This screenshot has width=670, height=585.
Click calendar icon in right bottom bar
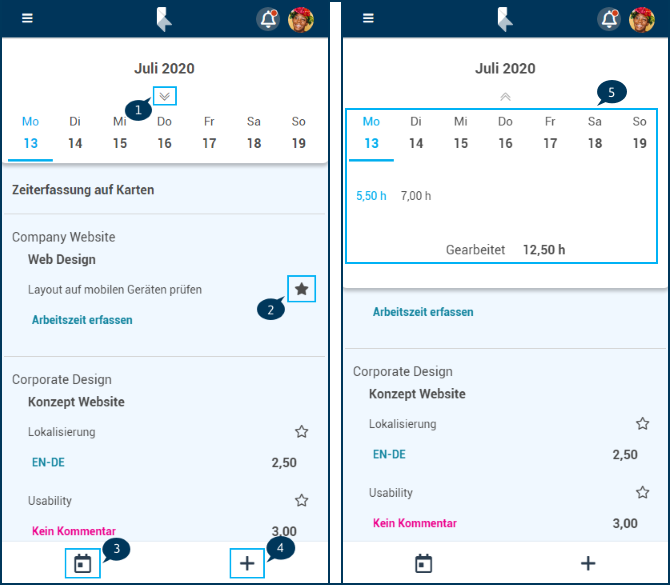[x=423, y=564]
